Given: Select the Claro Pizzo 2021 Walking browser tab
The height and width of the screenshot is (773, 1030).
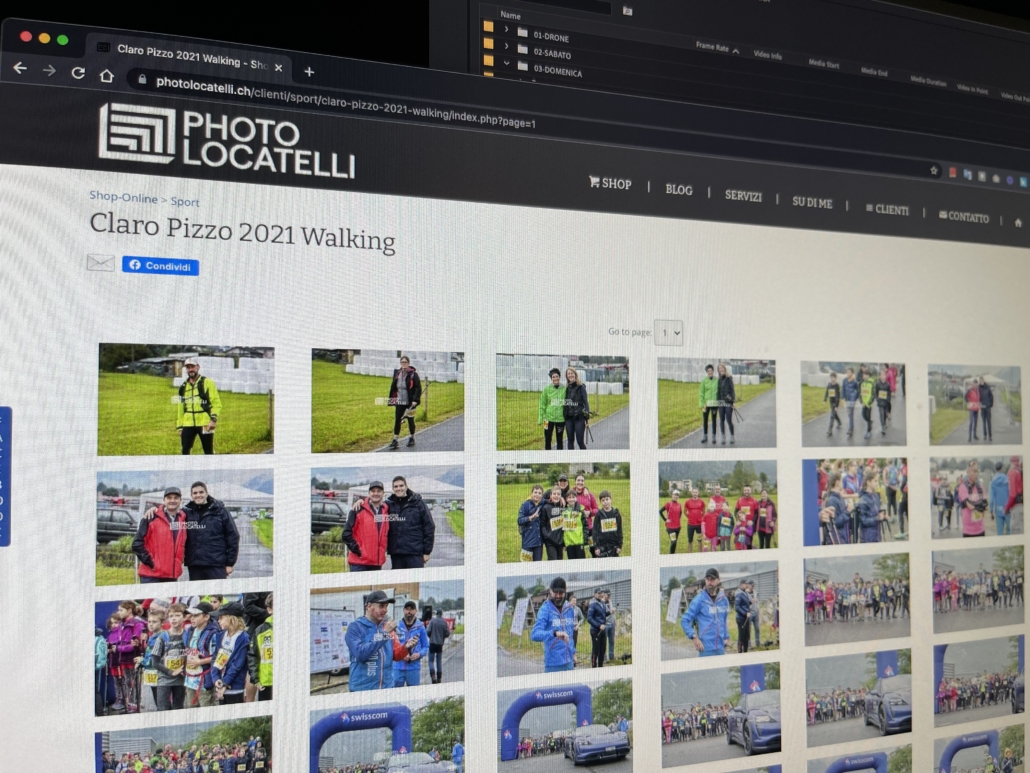Looking at the screenshot, I should point(190,57).
